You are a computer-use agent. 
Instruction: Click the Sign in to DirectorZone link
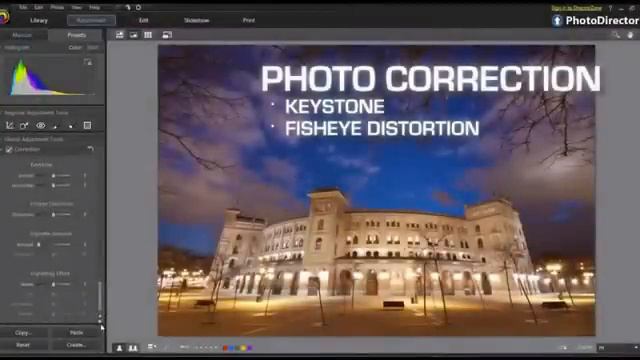pos(576,8)
